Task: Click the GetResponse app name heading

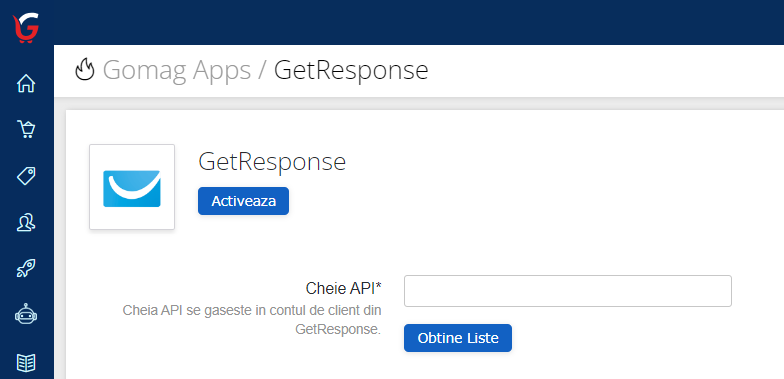Action: point(272,162)
